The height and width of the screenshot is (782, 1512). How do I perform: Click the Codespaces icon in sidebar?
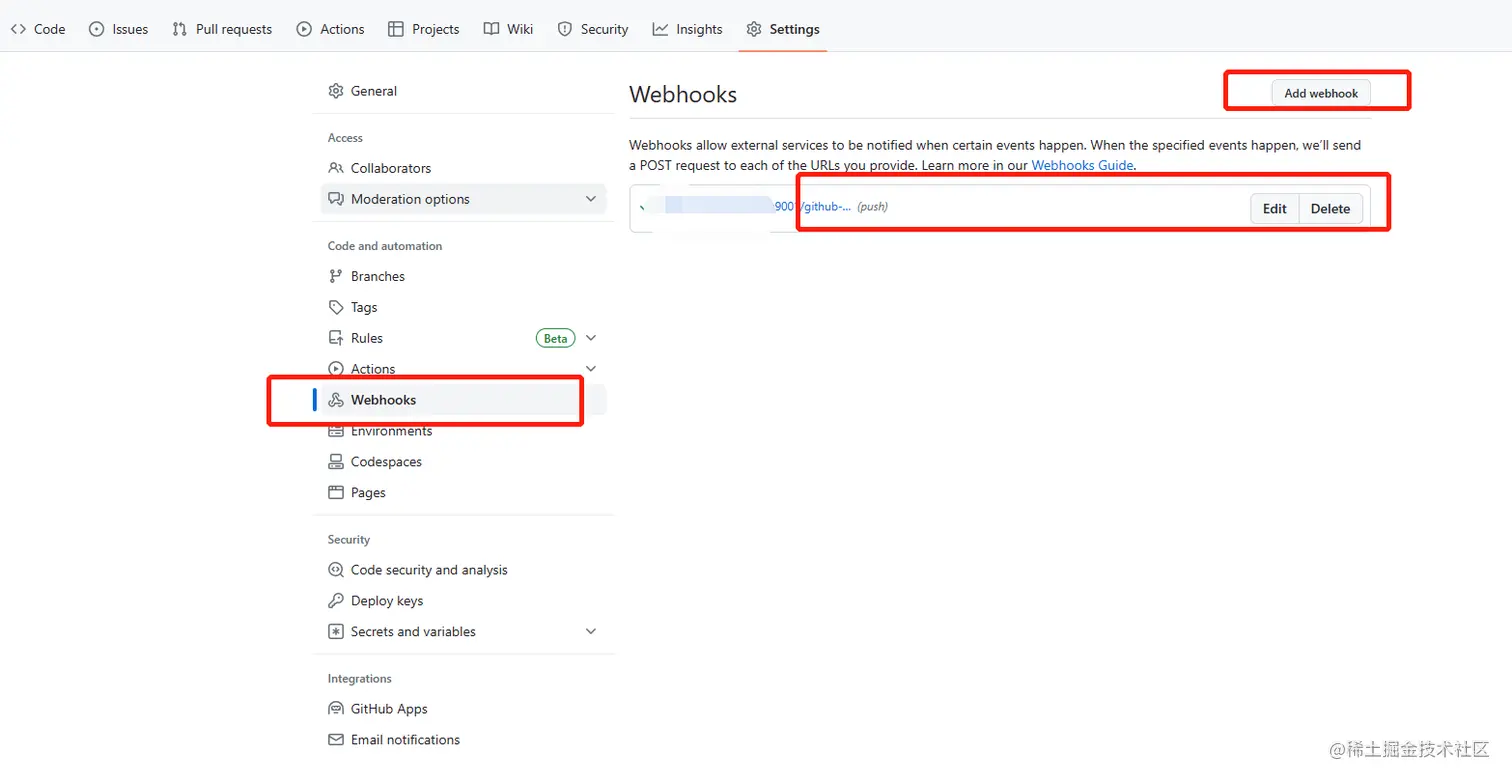[336, 462]
